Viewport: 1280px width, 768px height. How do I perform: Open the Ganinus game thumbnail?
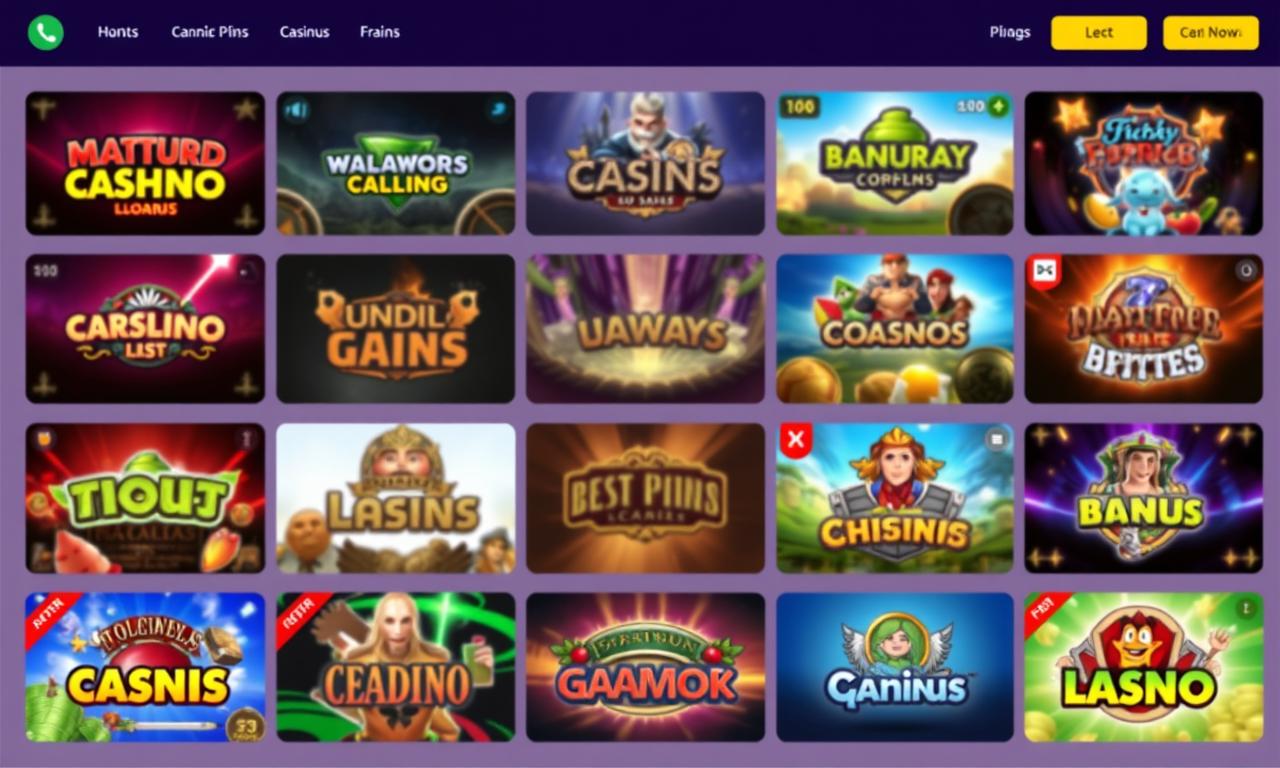point(895,667)
